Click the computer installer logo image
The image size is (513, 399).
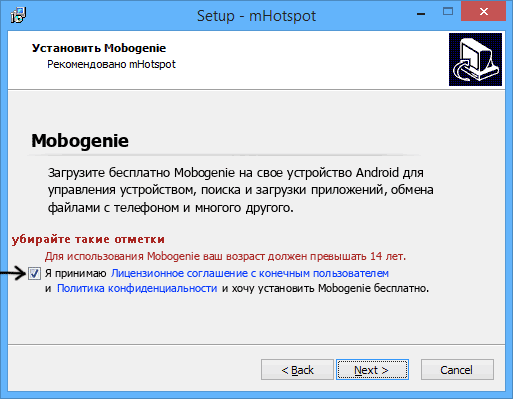[475, 59]
